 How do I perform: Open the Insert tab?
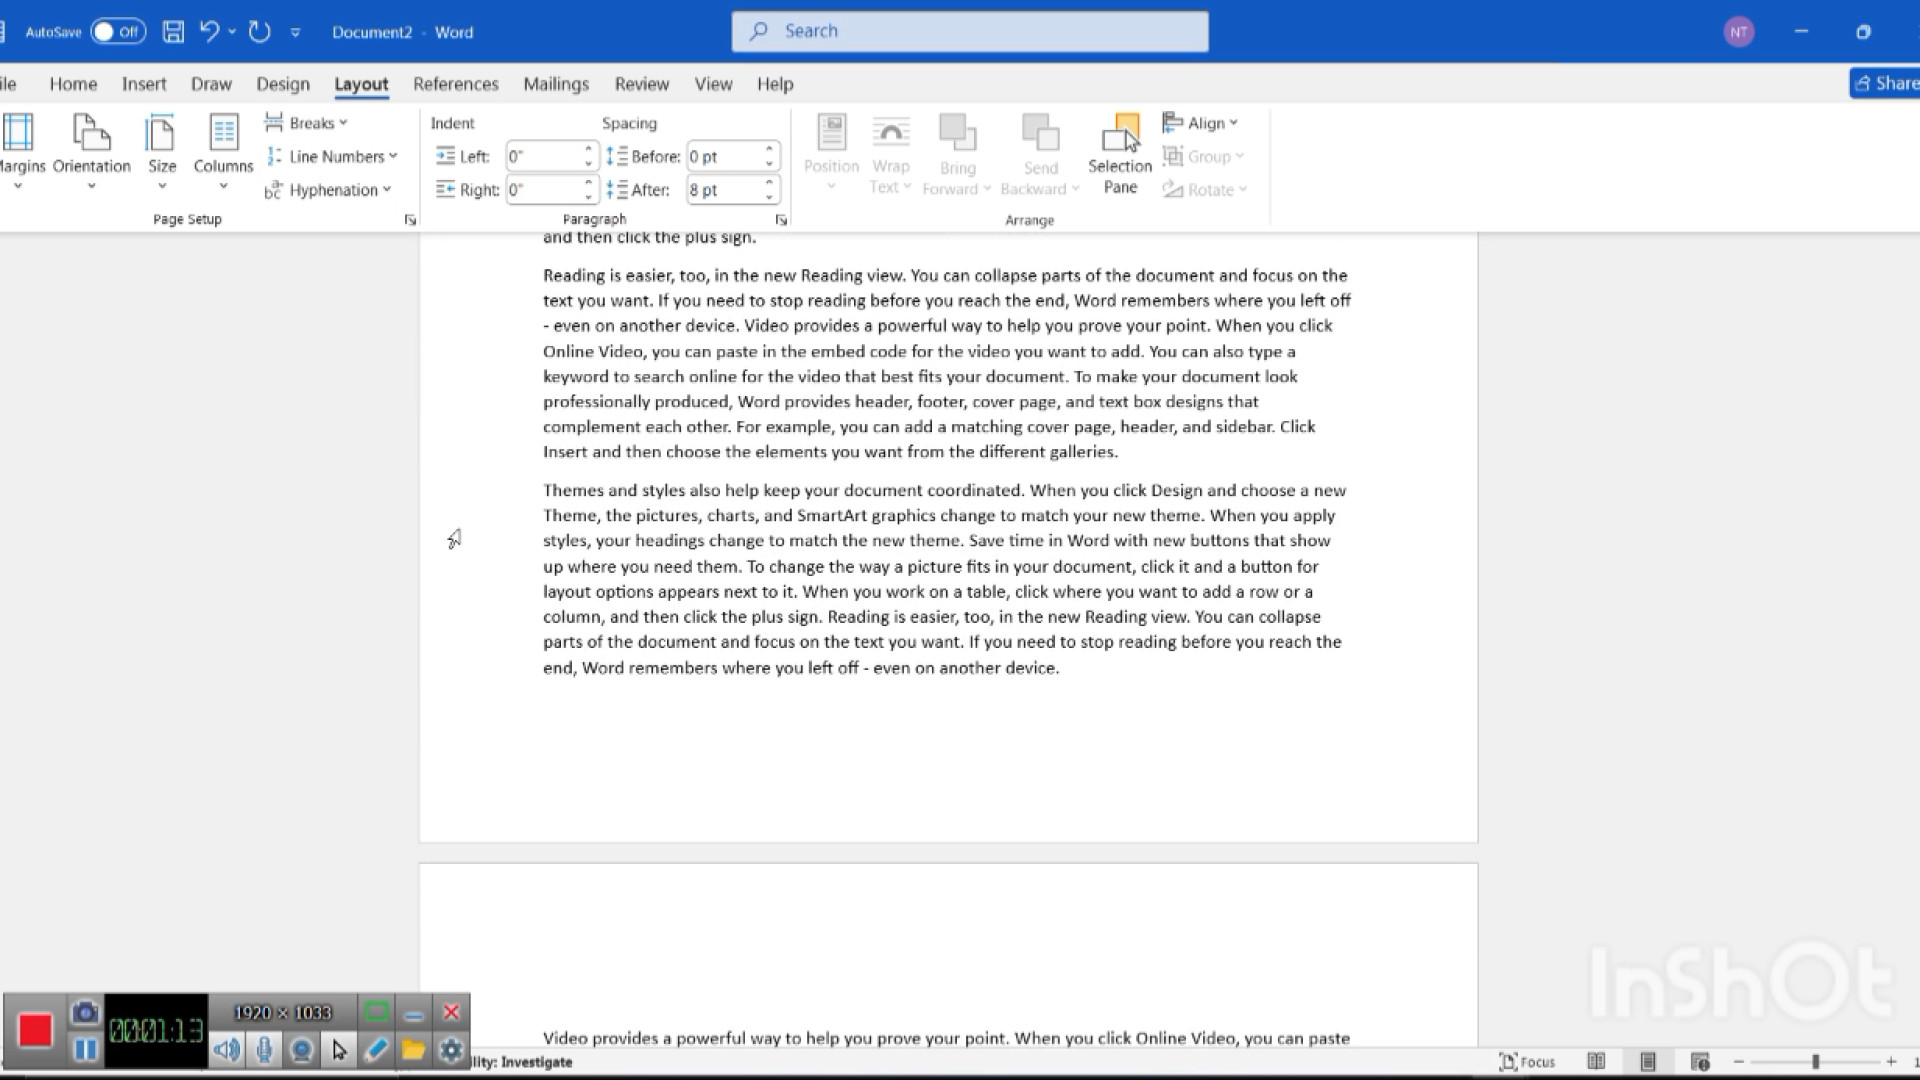pyautogui.click(x=144, y=84)
